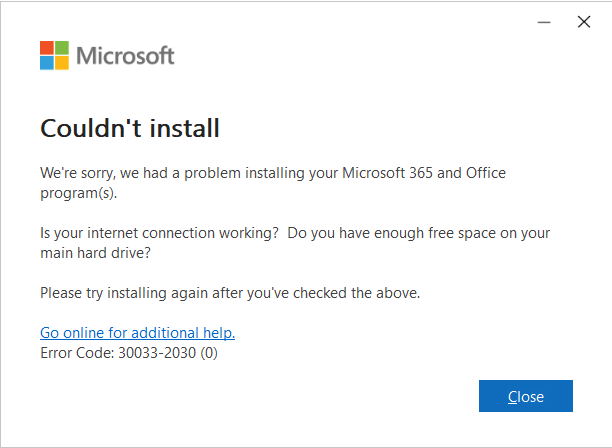
Task: Click the "Couldn't install" heading
Action: [129, 128]
